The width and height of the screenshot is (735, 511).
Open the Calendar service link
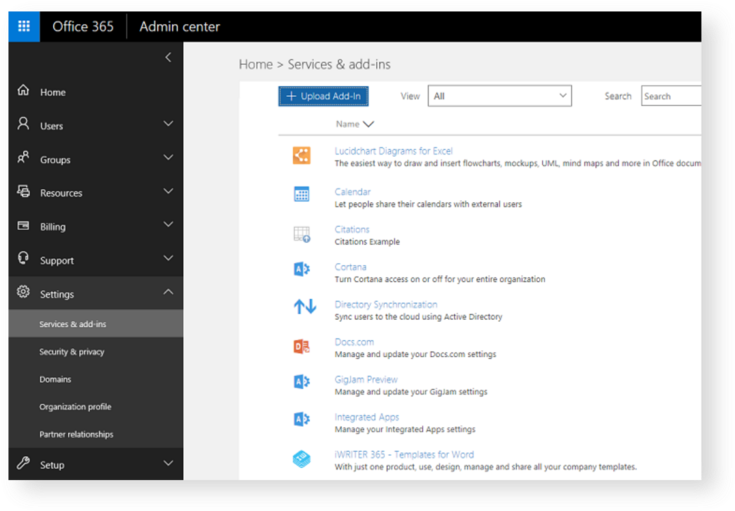tap(352, 192)
